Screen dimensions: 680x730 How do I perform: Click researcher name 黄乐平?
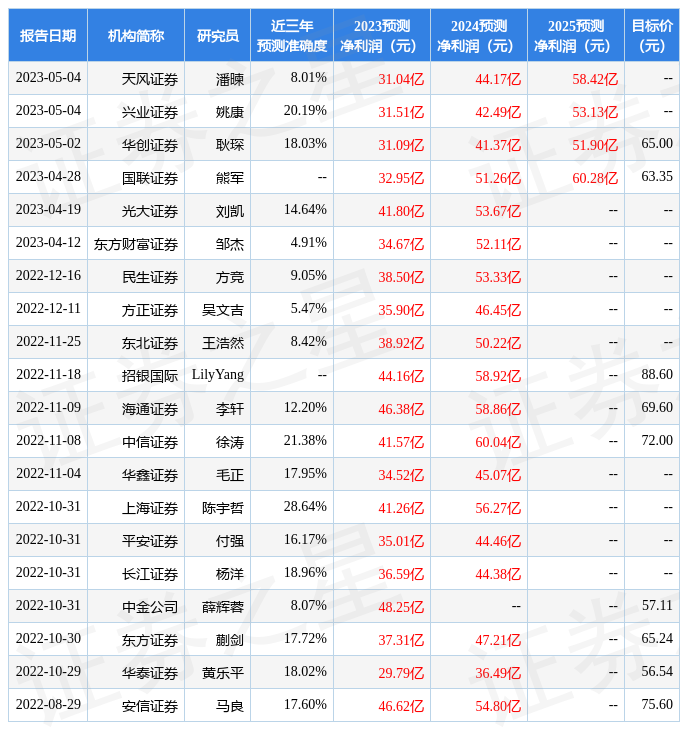223,673
